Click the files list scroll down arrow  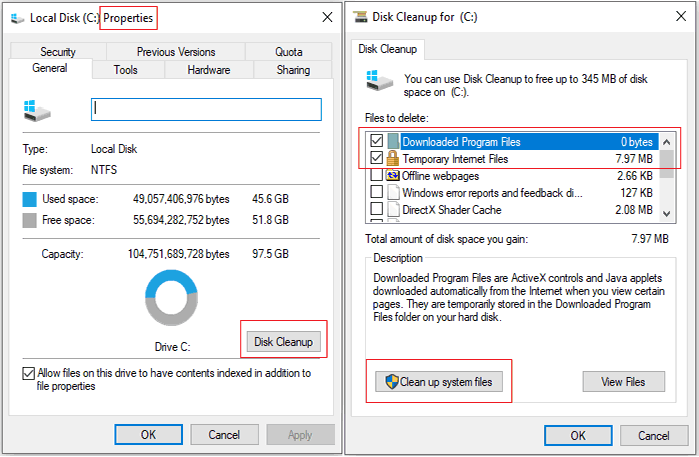(x=666, y=214)
